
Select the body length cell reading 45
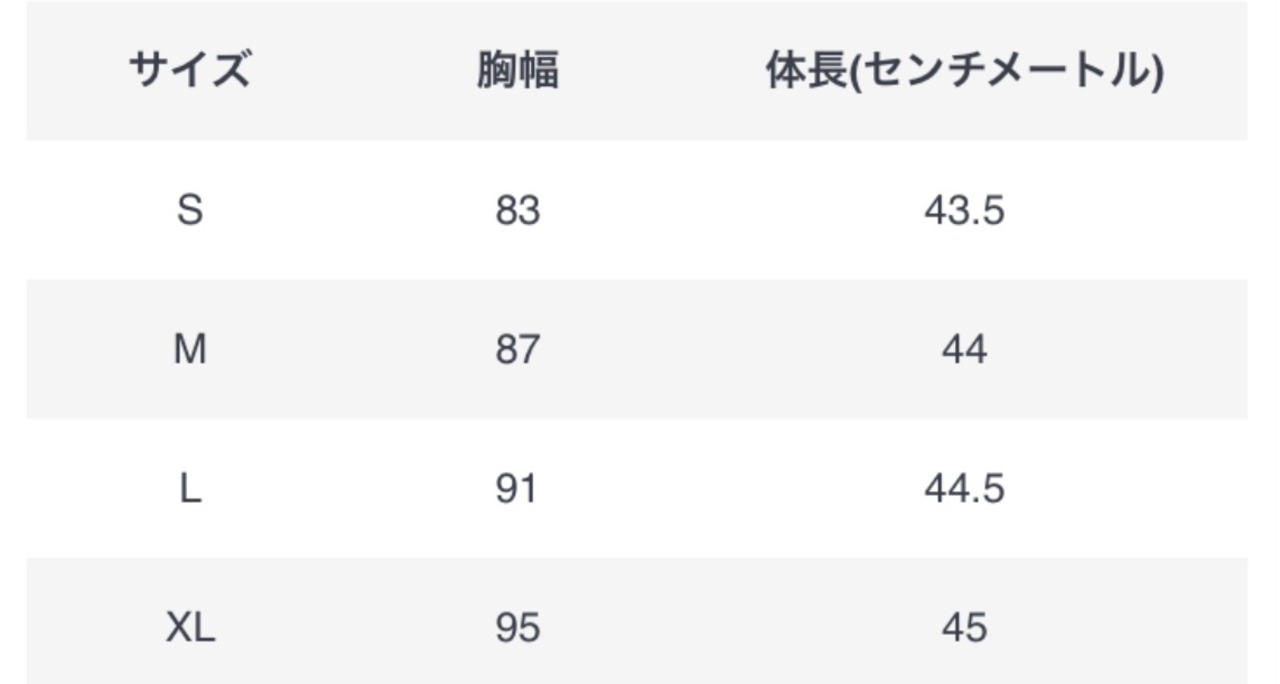[964, 628]
